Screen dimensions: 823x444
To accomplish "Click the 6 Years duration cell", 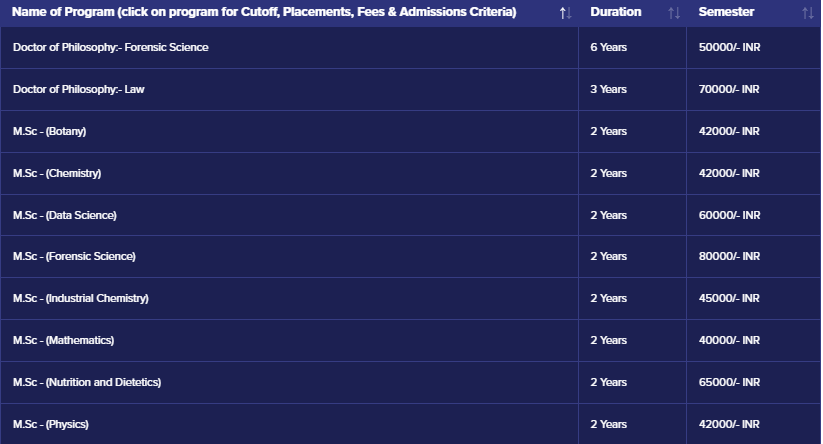I will pyautogui.click(x=608, y=48).
